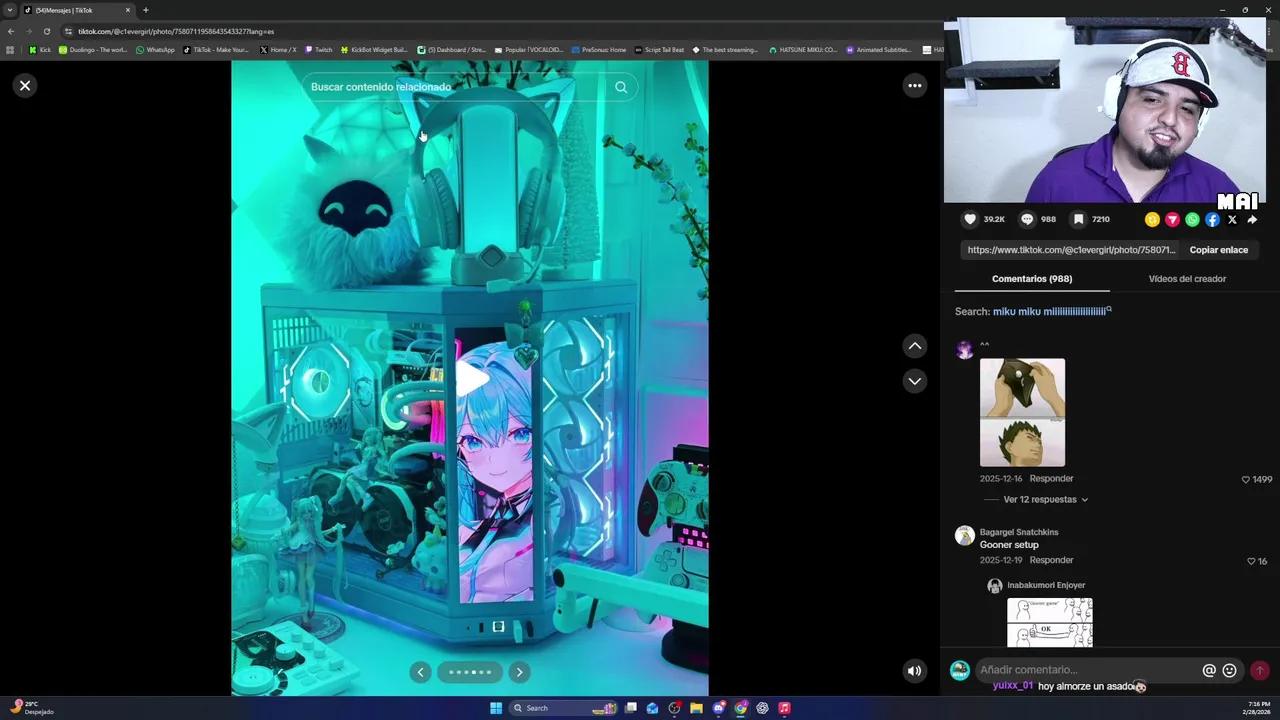Play the video via the center play button
This screenshot has height=720, width=1280.
(x=471, y=378)
